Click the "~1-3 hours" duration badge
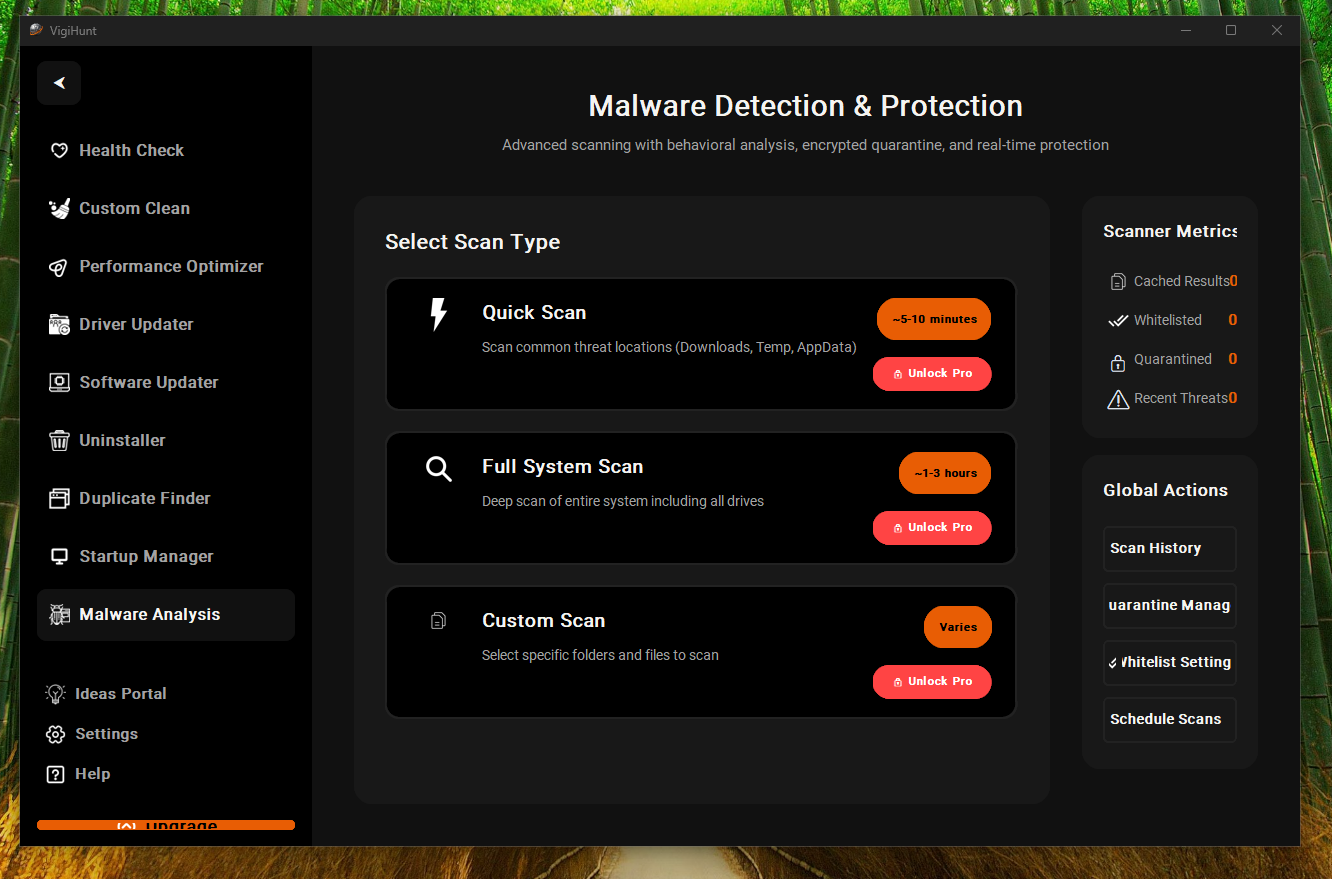The image size is (1332, 879). [x=945, y=473]
